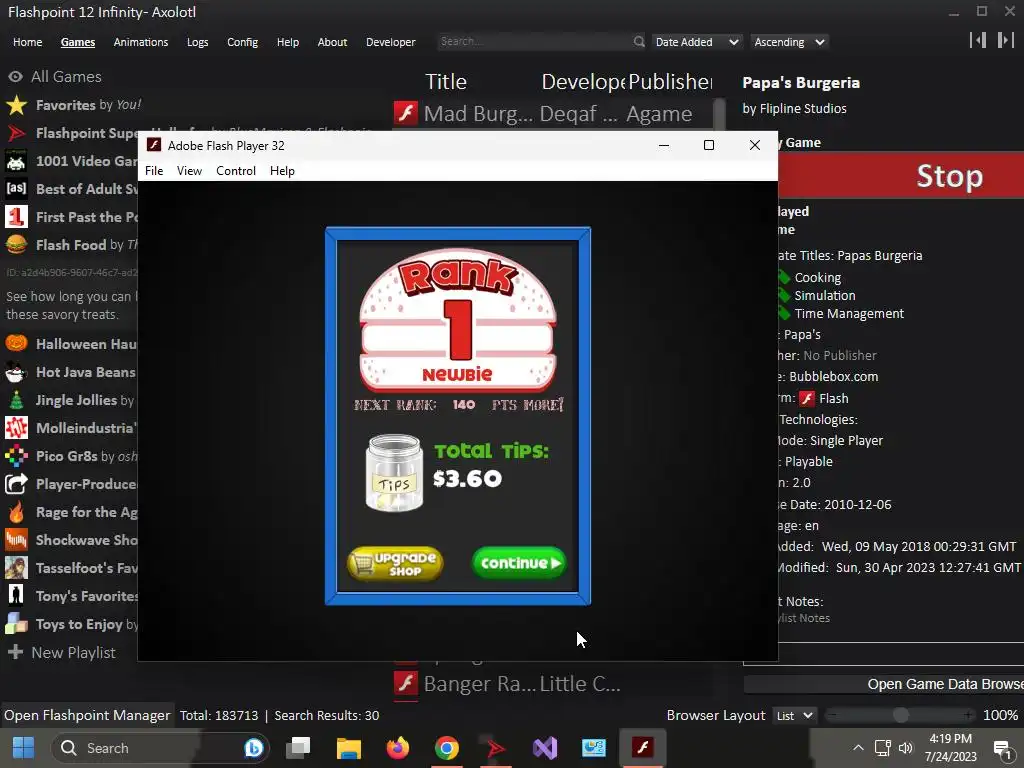Screen dimensions: 1024x768
Task: Open the Tasselfoot's Favorites playlist icon
Action: [x=16, y=568]
